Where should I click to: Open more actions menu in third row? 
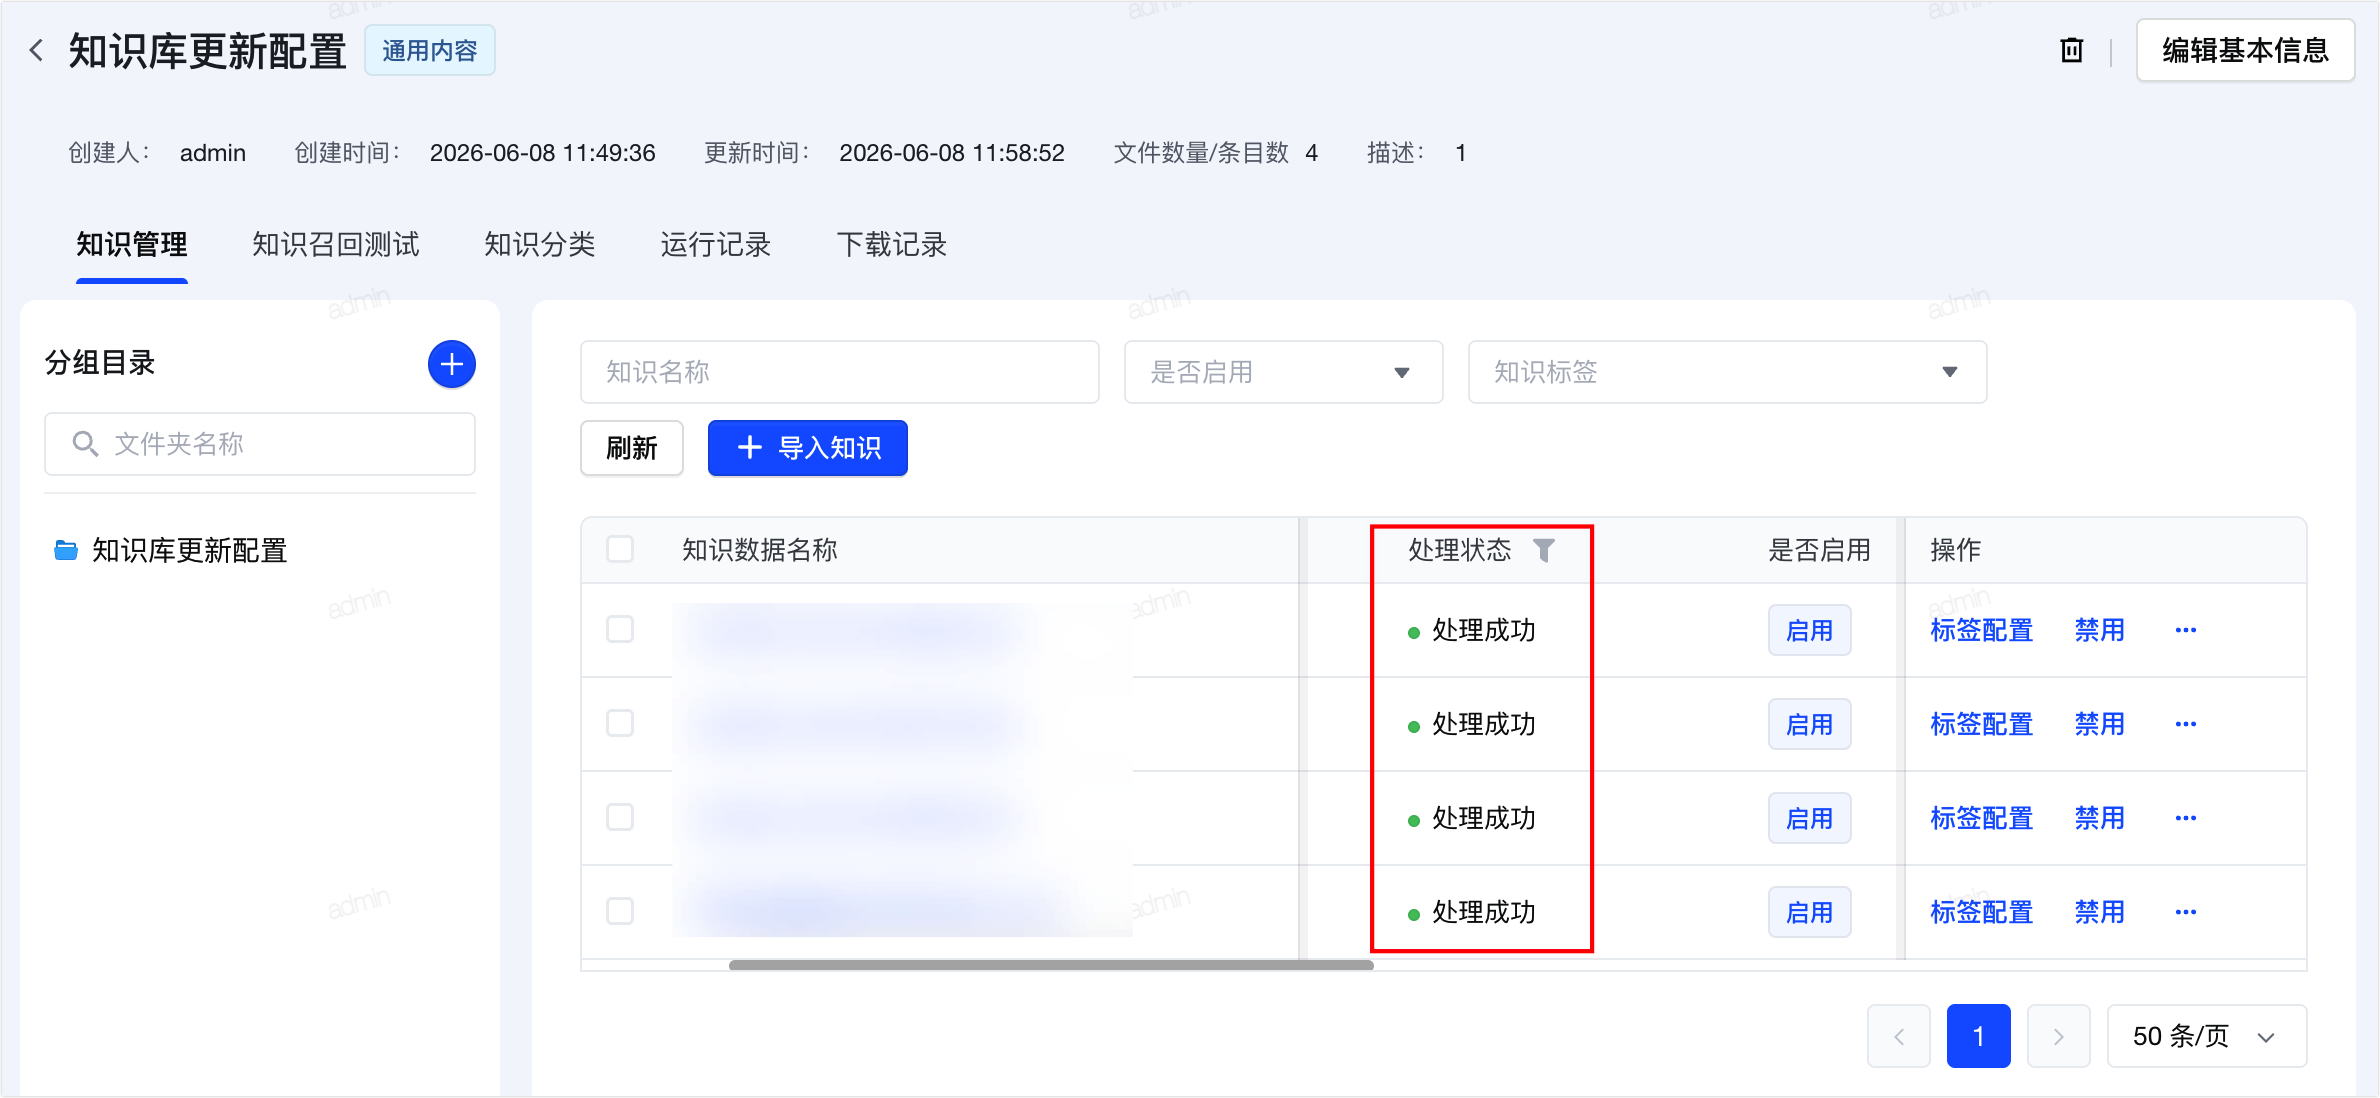(2186, 818)
